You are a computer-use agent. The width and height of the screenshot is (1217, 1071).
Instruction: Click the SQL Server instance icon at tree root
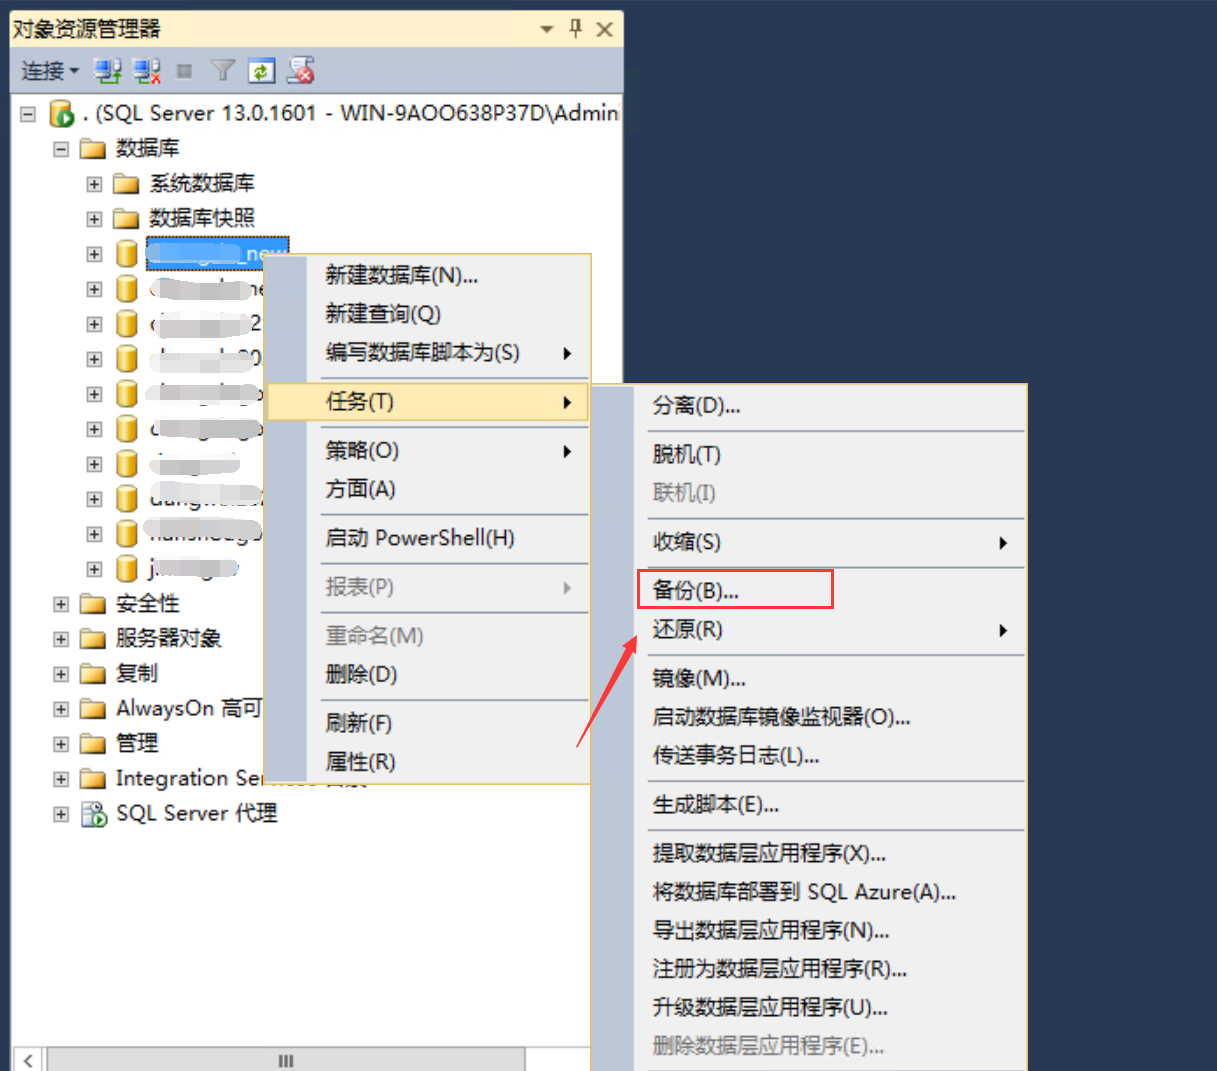point(62,114)
